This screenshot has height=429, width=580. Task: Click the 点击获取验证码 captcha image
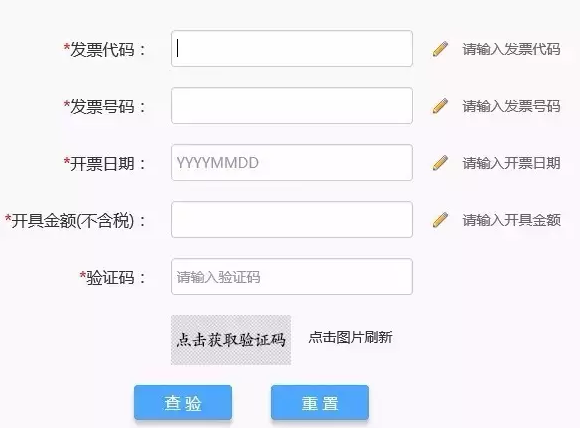(231, 340)
